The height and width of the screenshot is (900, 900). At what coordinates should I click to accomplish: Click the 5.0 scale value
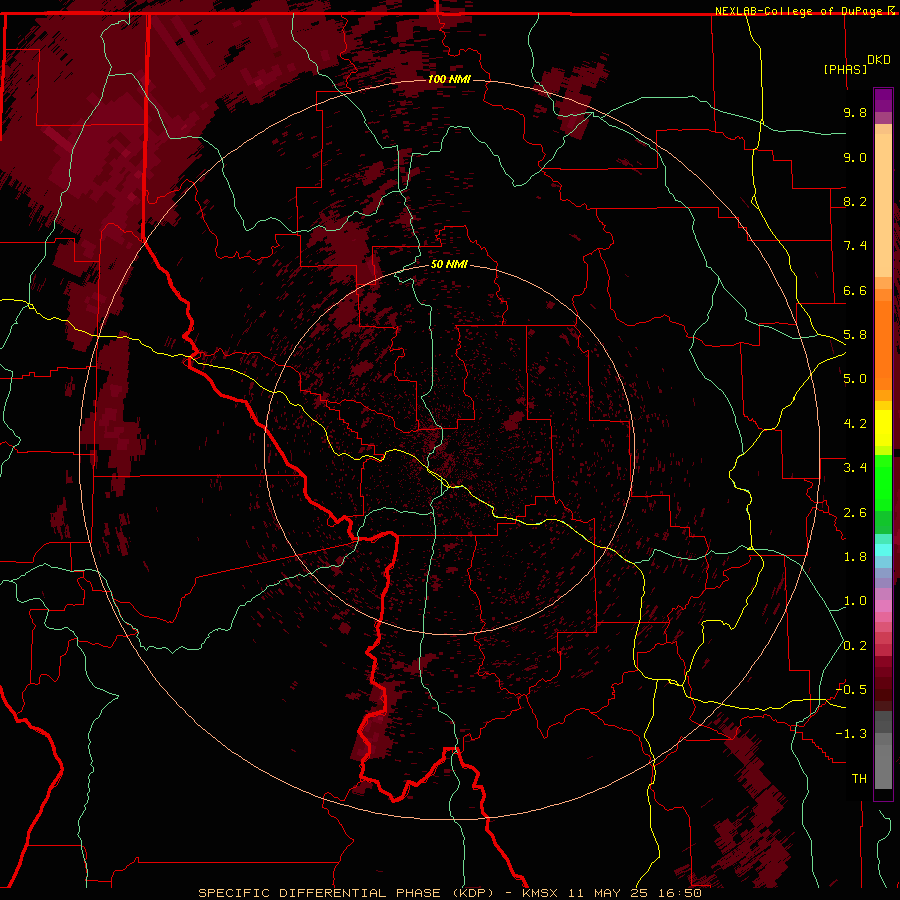pos(855,379)
